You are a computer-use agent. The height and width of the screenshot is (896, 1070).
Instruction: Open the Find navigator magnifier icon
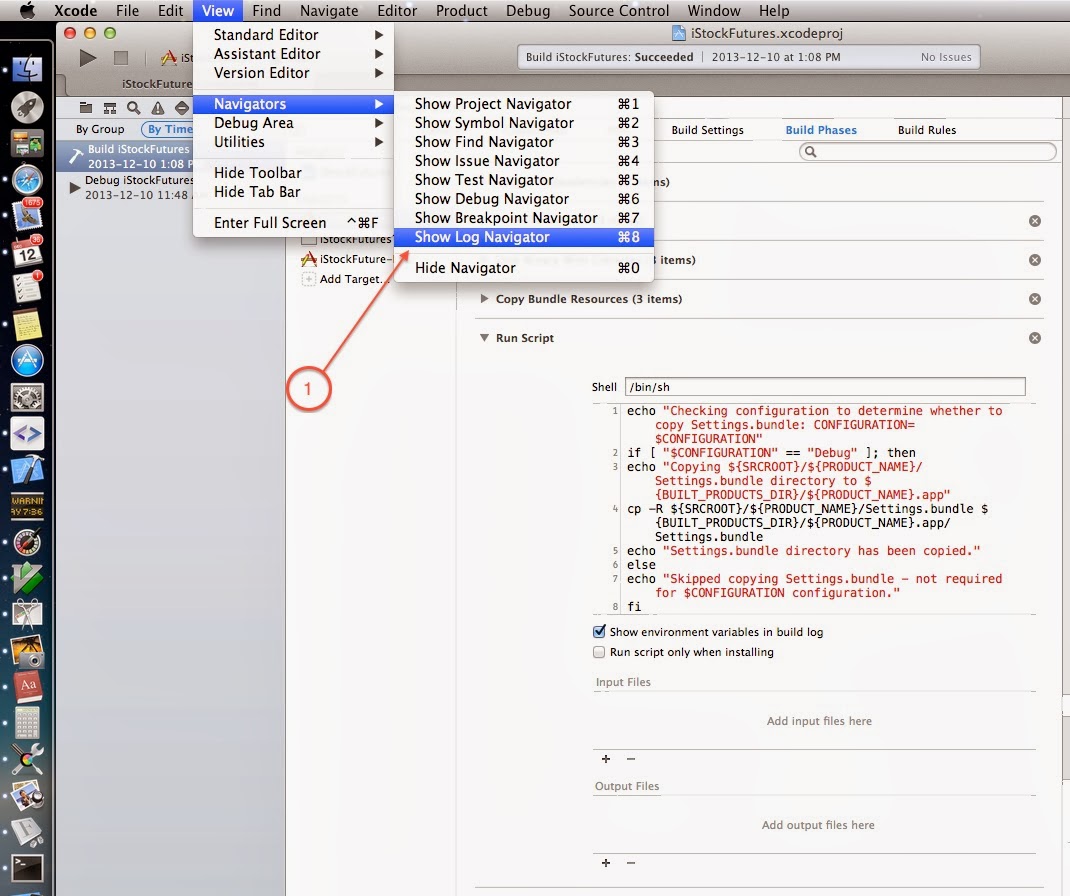[134, 108]
